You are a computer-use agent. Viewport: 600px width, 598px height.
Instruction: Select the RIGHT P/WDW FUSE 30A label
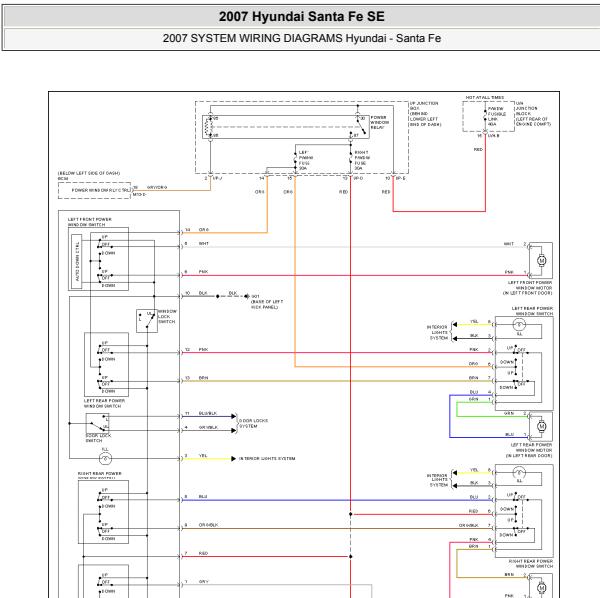(361, 160)
